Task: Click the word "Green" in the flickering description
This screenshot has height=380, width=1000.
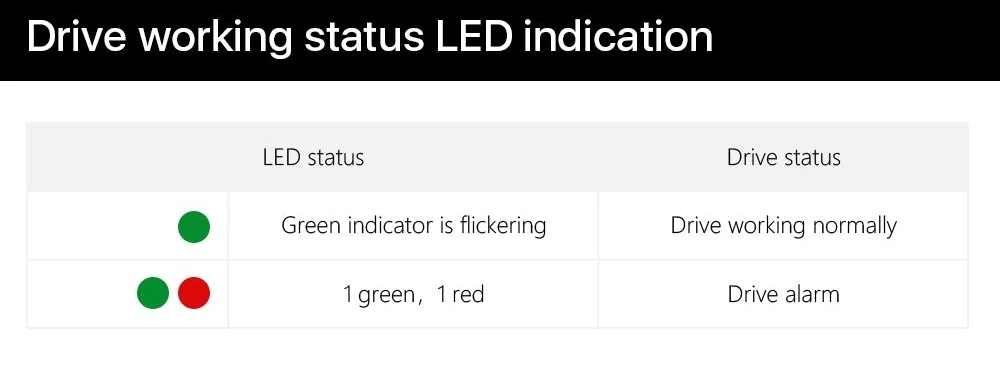Action: (x=309, y=226)
